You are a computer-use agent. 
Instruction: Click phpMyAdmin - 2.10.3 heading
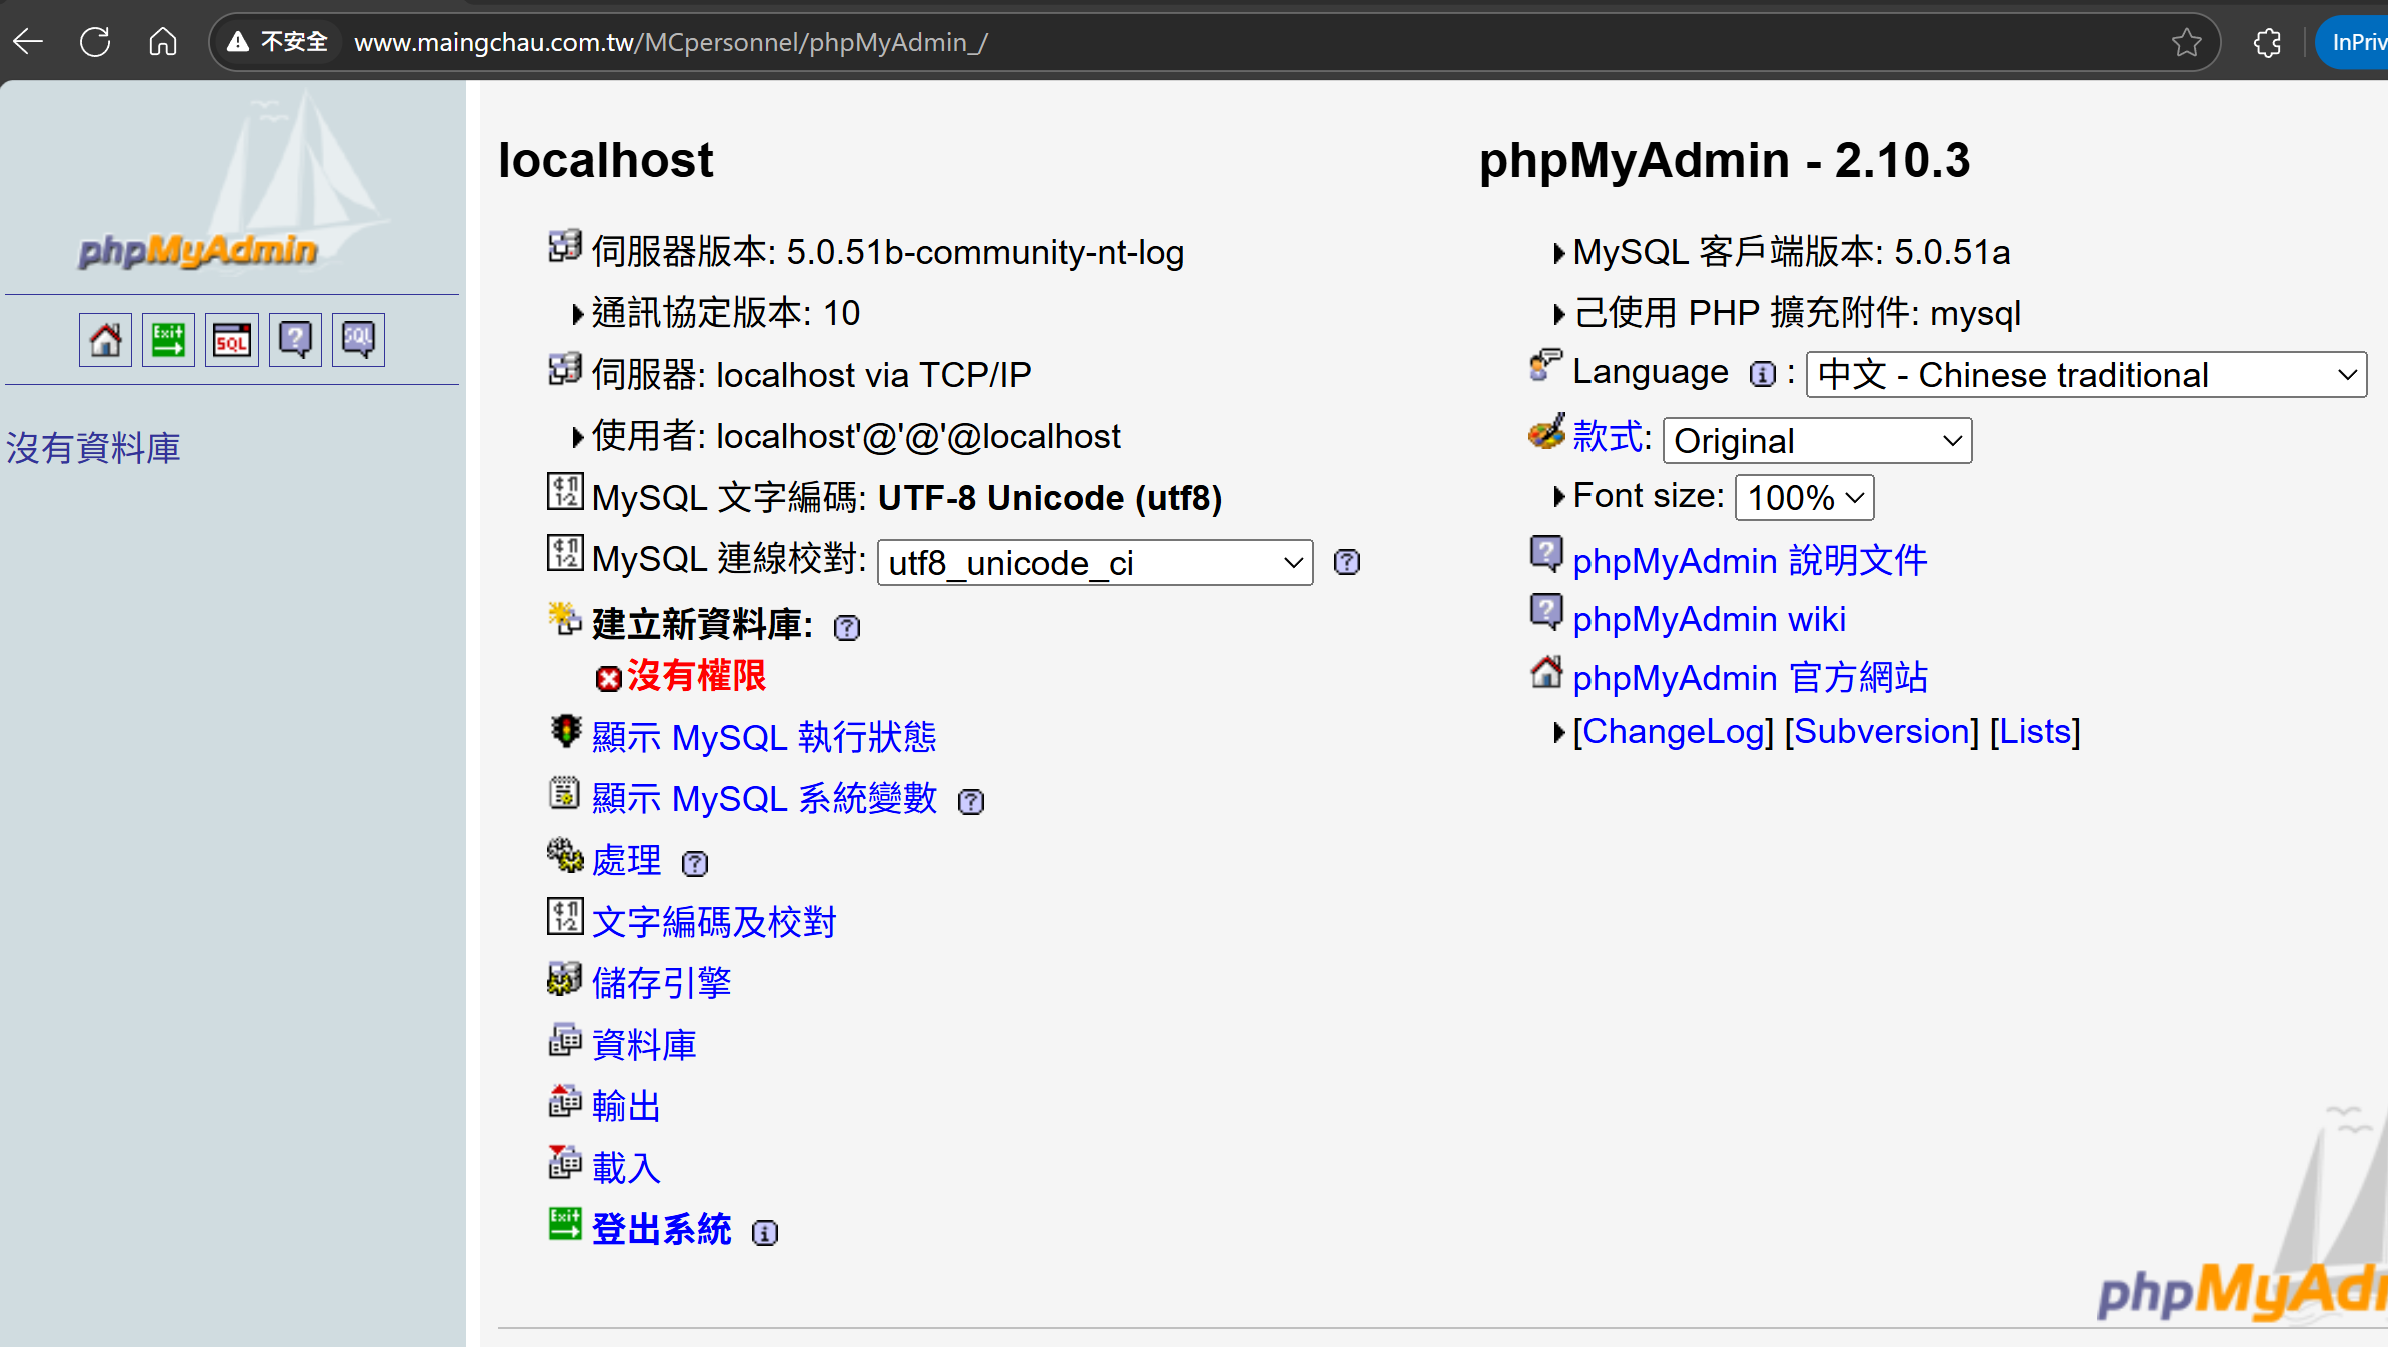click(1725, 161)
